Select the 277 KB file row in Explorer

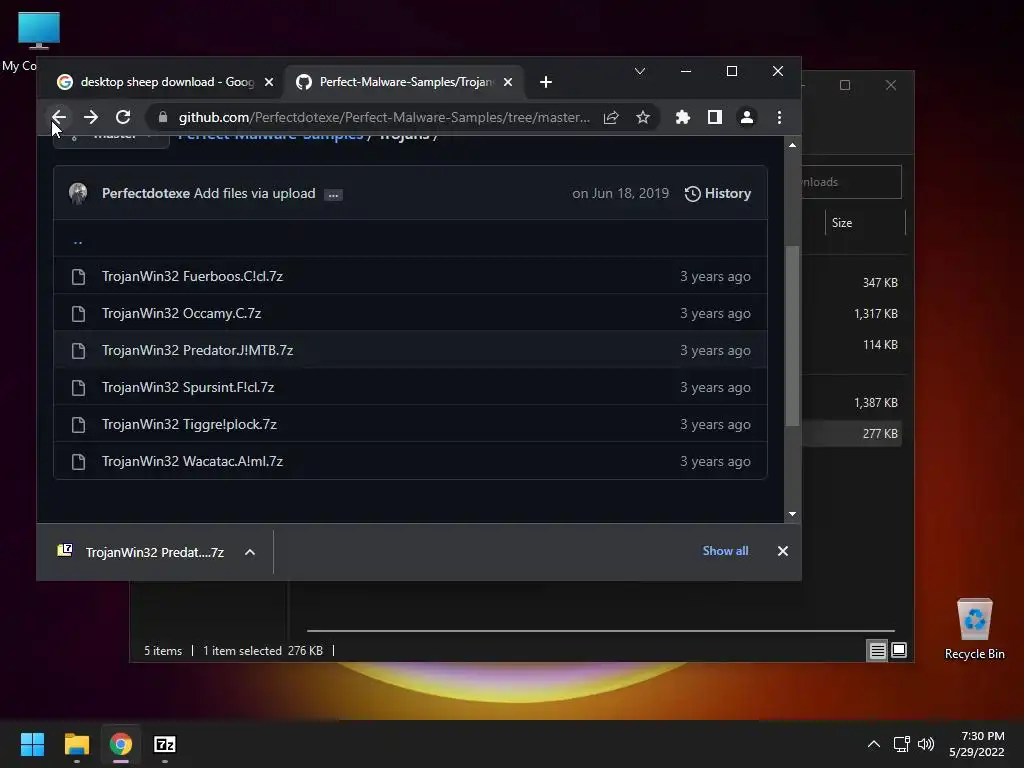[x=852, y=434]
